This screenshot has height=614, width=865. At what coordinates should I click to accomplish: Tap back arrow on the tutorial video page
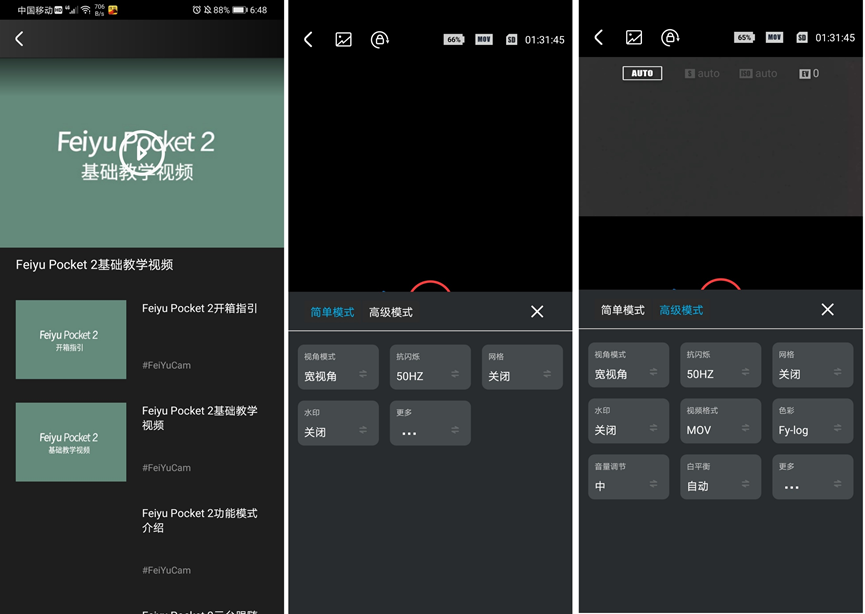(19, 39)
